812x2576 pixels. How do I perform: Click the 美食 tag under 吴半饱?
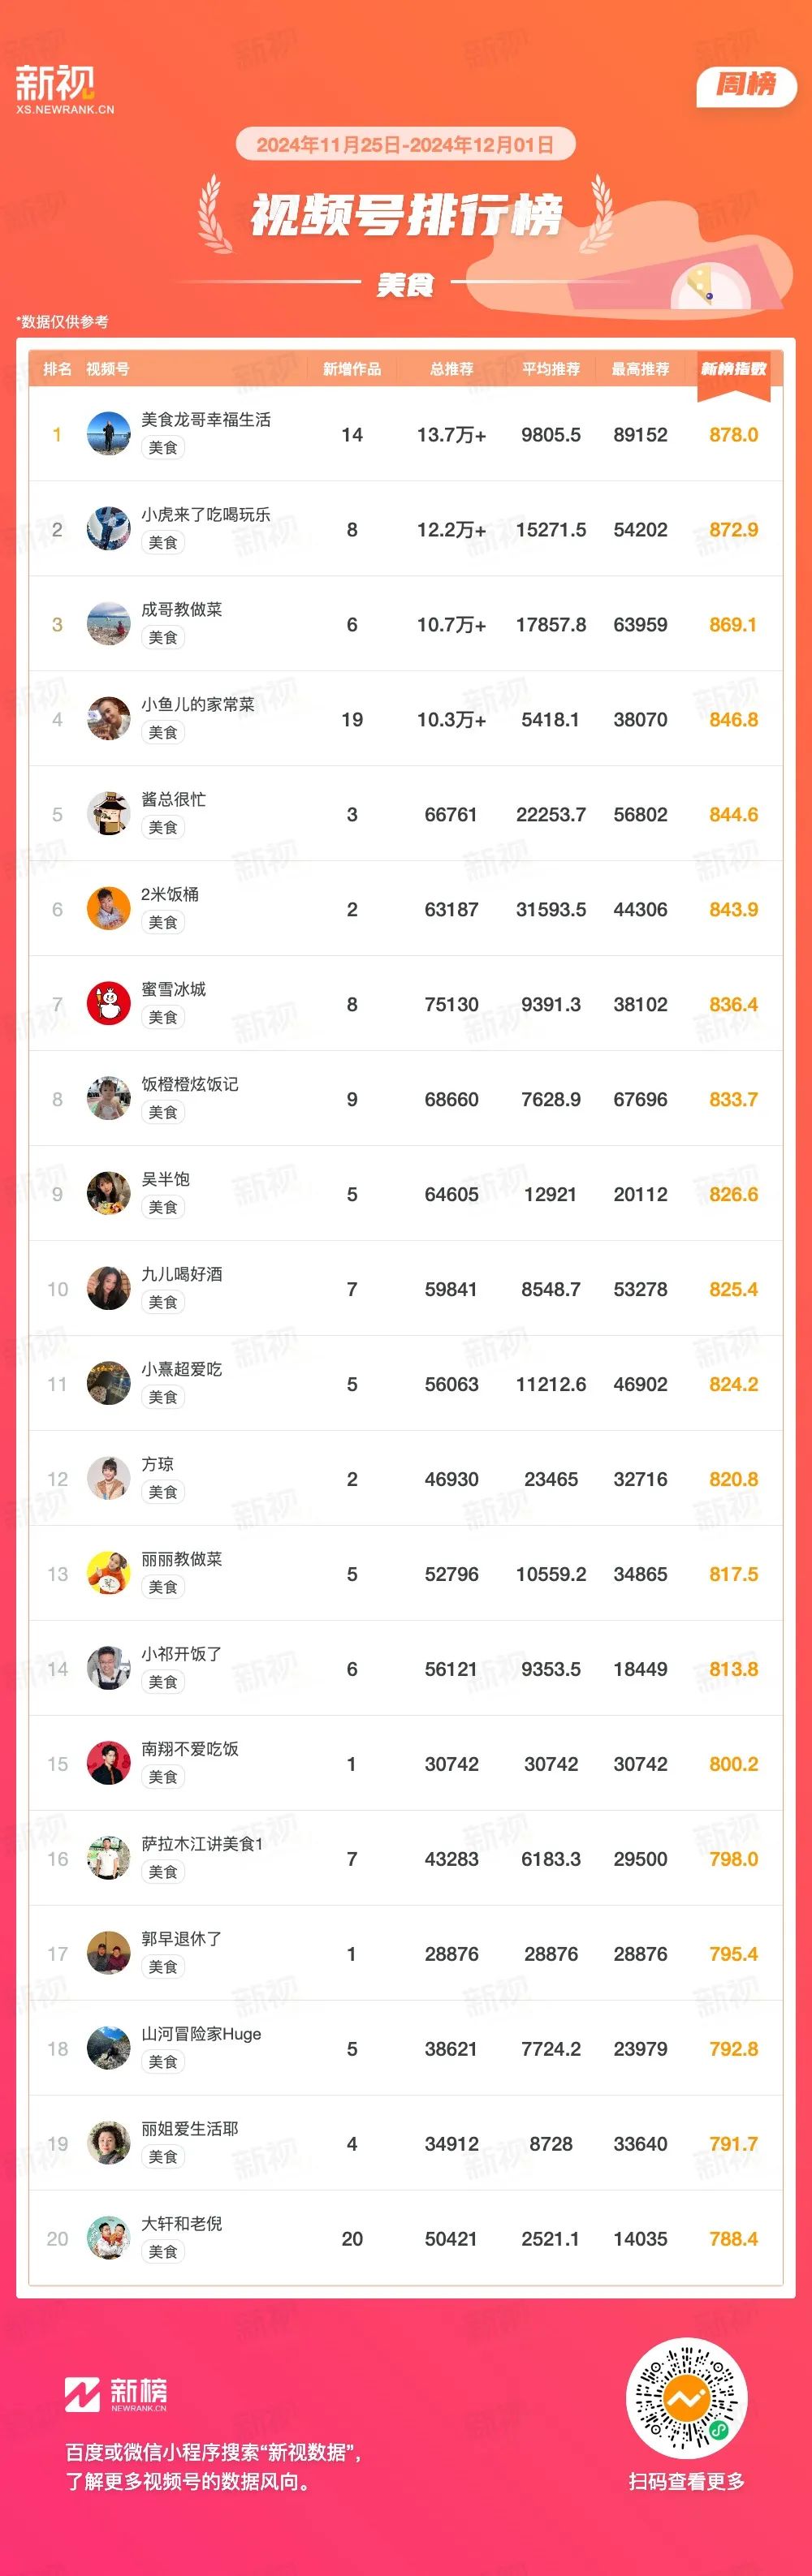[163, 1207]
